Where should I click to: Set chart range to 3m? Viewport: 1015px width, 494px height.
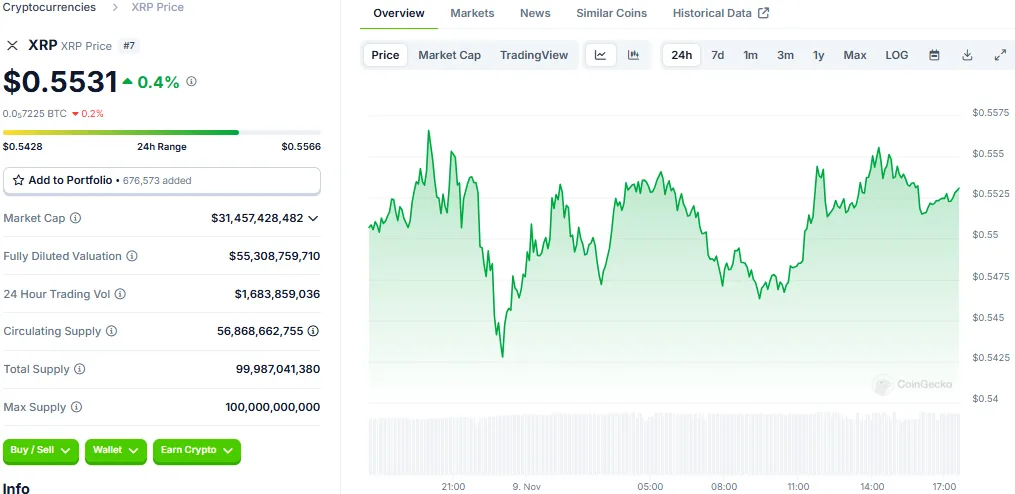[x=785, y=55]
